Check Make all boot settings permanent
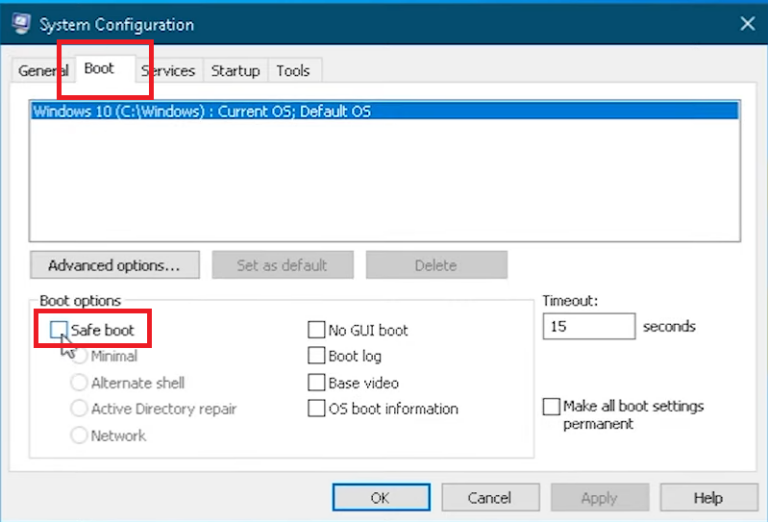The image size is (768, 522). [552, 406]
